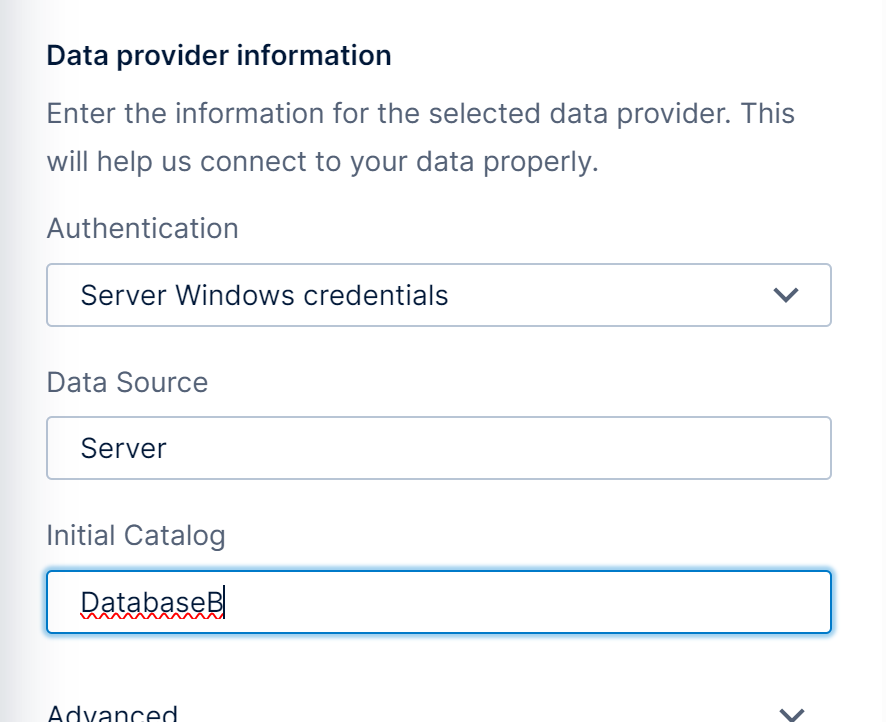Viewport: 886px width, 722px height.
Task: Click the left panel edge shadow
Action: click(12, 360)
